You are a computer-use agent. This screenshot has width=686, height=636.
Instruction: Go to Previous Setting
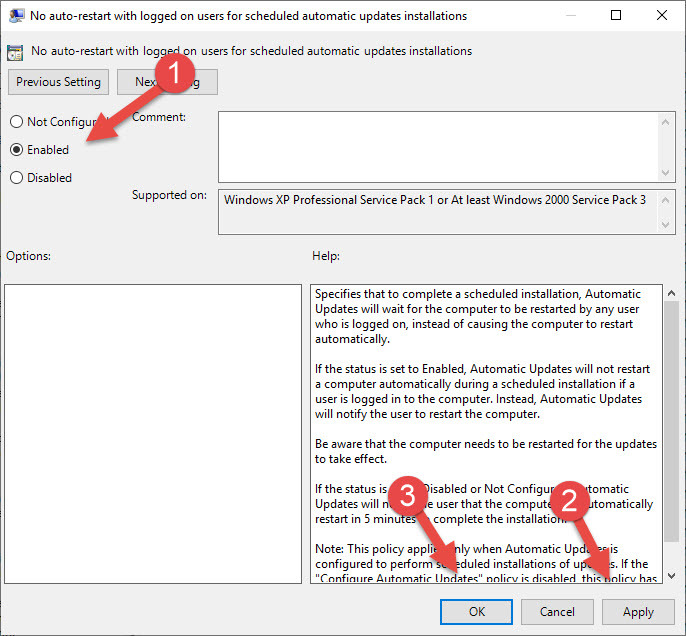point(58,82)
